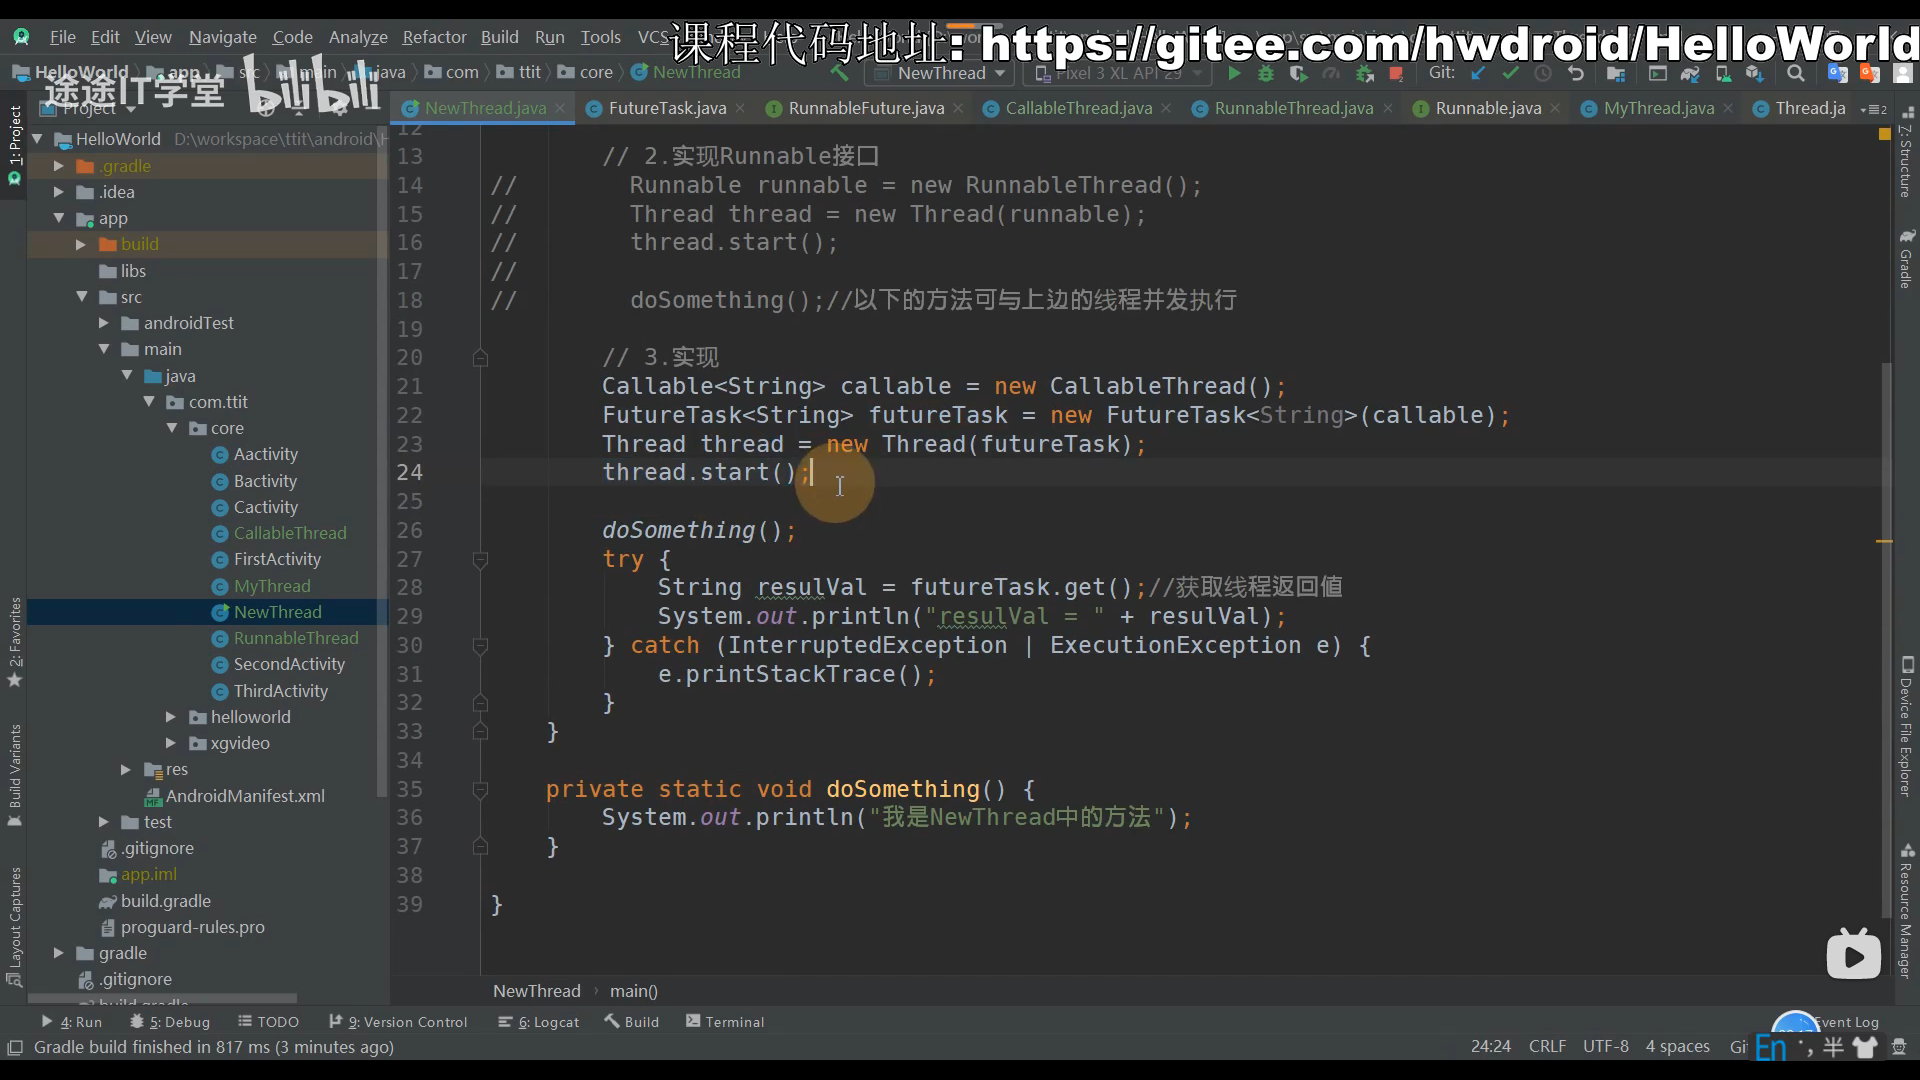Viewport: 1920px width, 1080px height.
Task: Open the Navigate menu
Action: click(x=222, y=37)
